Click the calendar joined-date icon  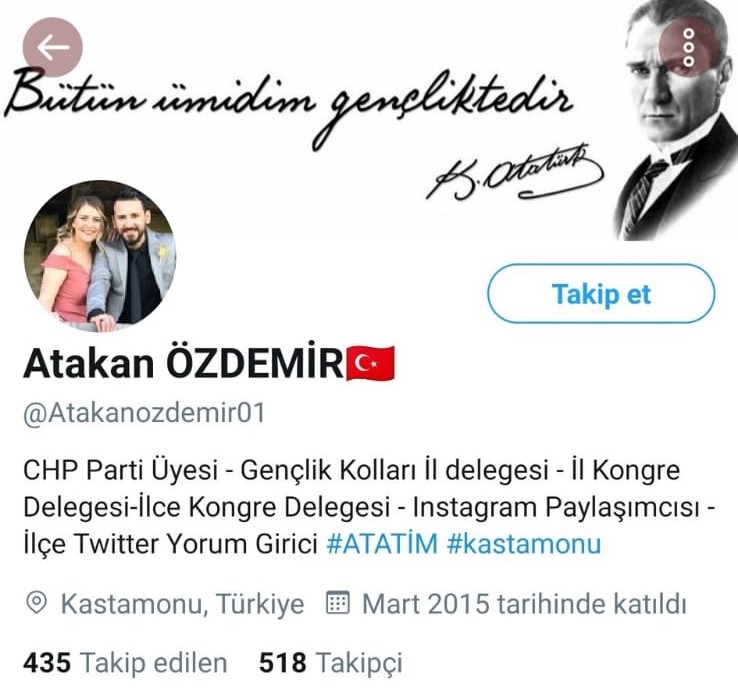(x=338, y=603)
